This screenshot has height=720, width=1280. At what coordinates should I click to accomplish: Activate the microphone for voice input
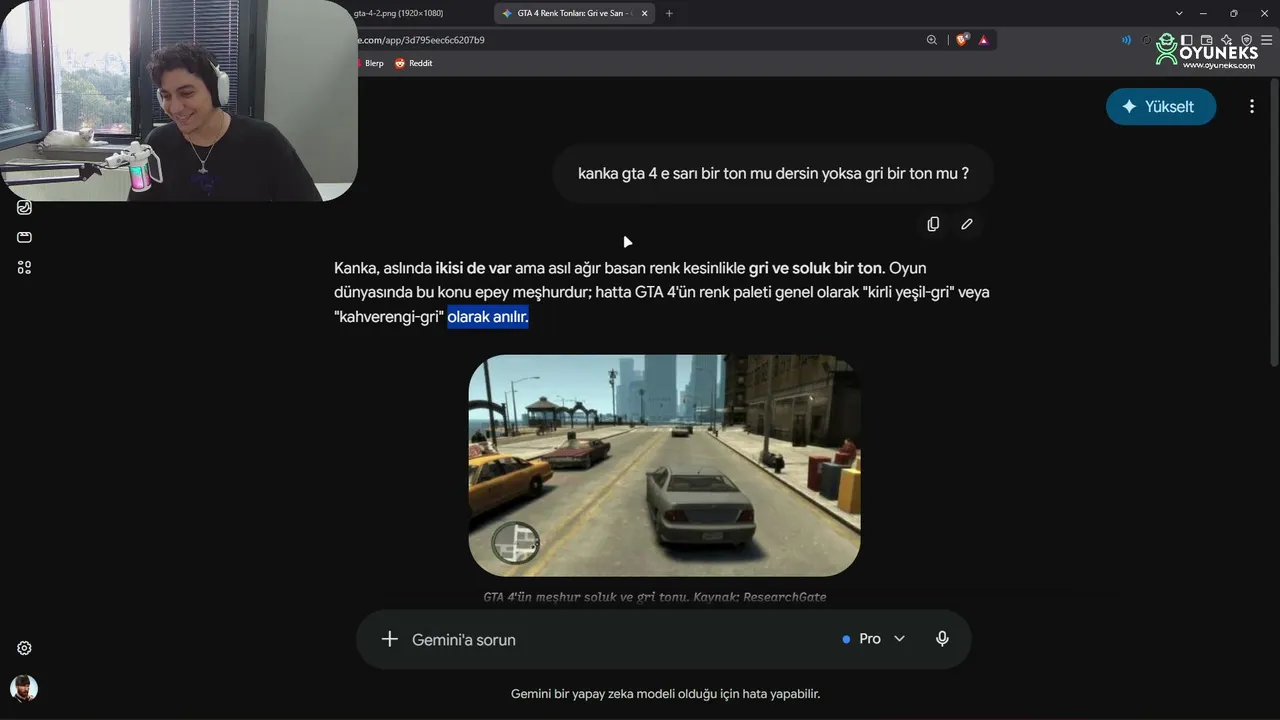point(942,639)
